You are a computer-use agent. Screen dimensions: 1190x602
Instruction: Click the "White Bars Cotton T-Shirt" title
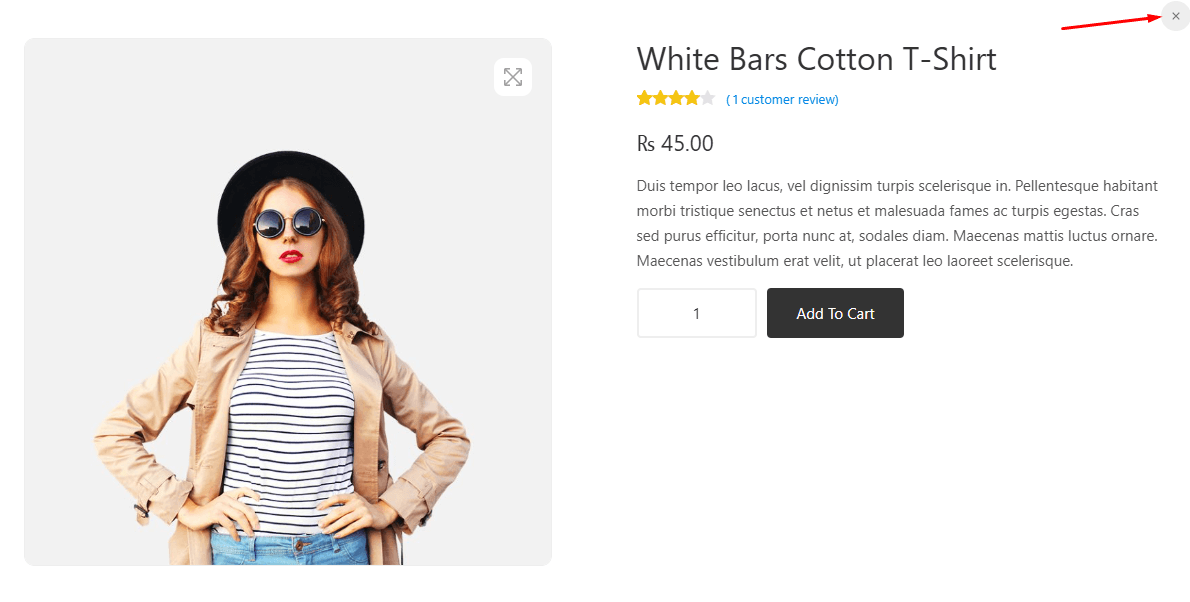click(x=816, y=59)
